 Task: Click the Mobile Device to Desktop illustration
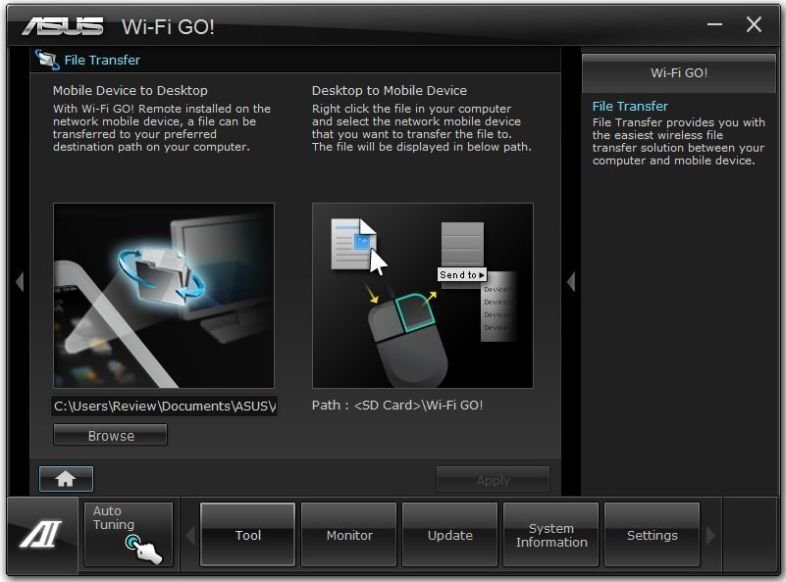164,295
